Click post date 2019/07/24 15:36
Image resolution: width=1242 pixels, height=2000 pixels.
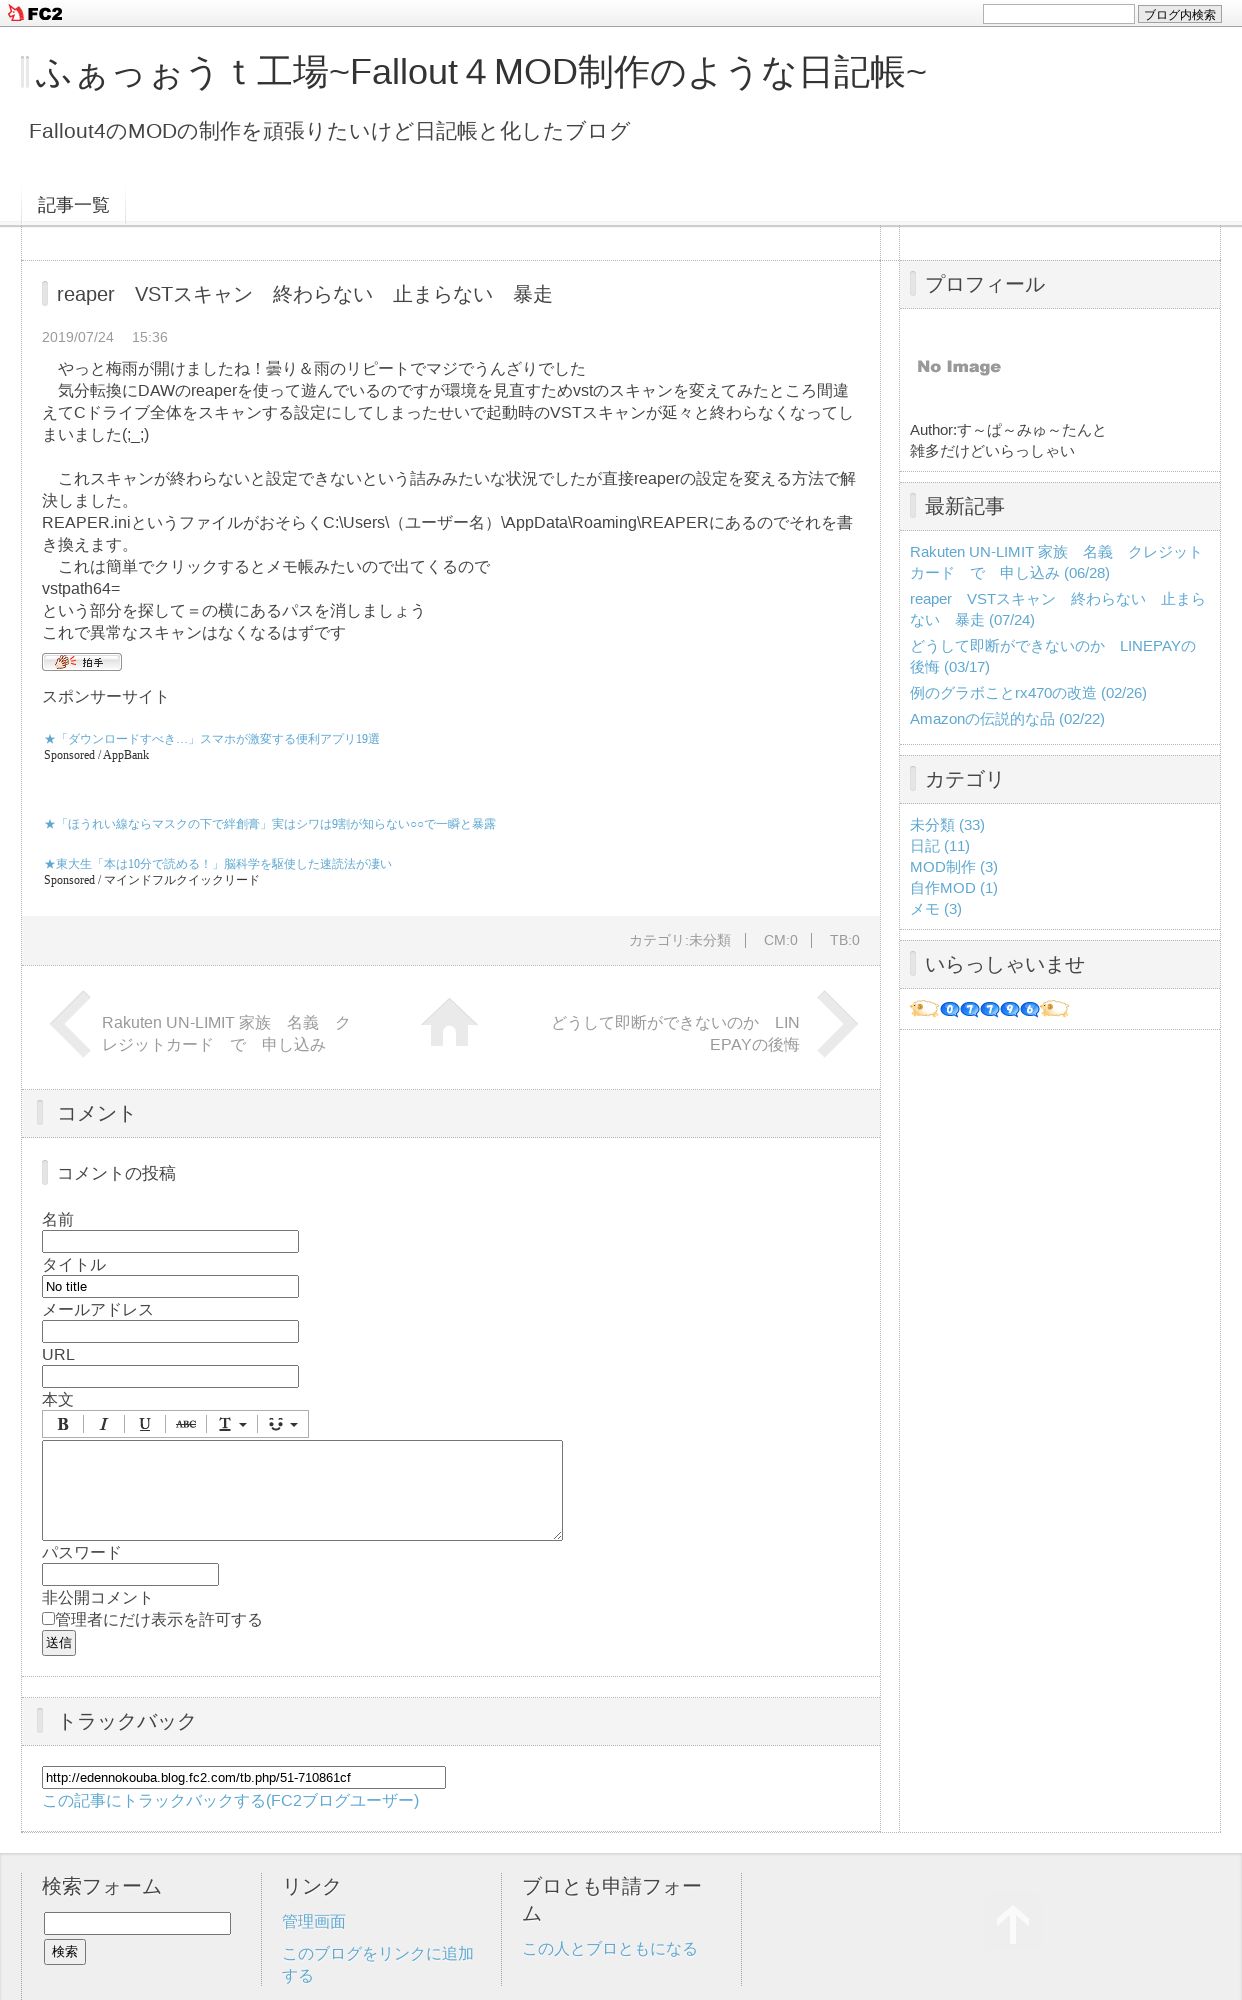(105, 337)
